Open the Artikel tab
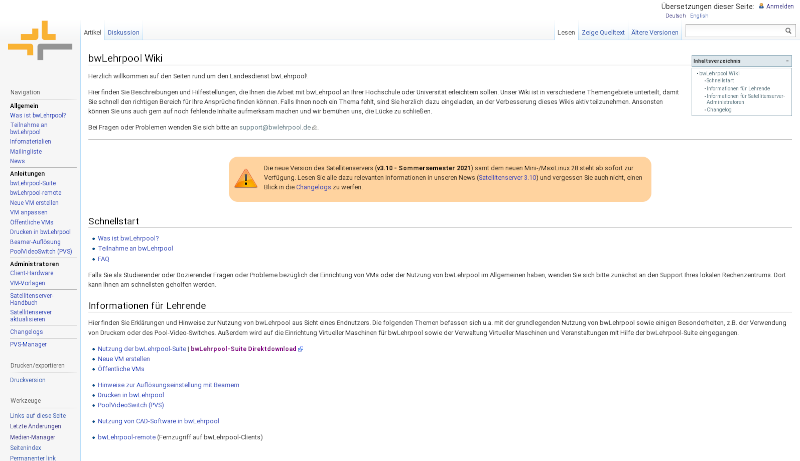 [x=92, y=32]
